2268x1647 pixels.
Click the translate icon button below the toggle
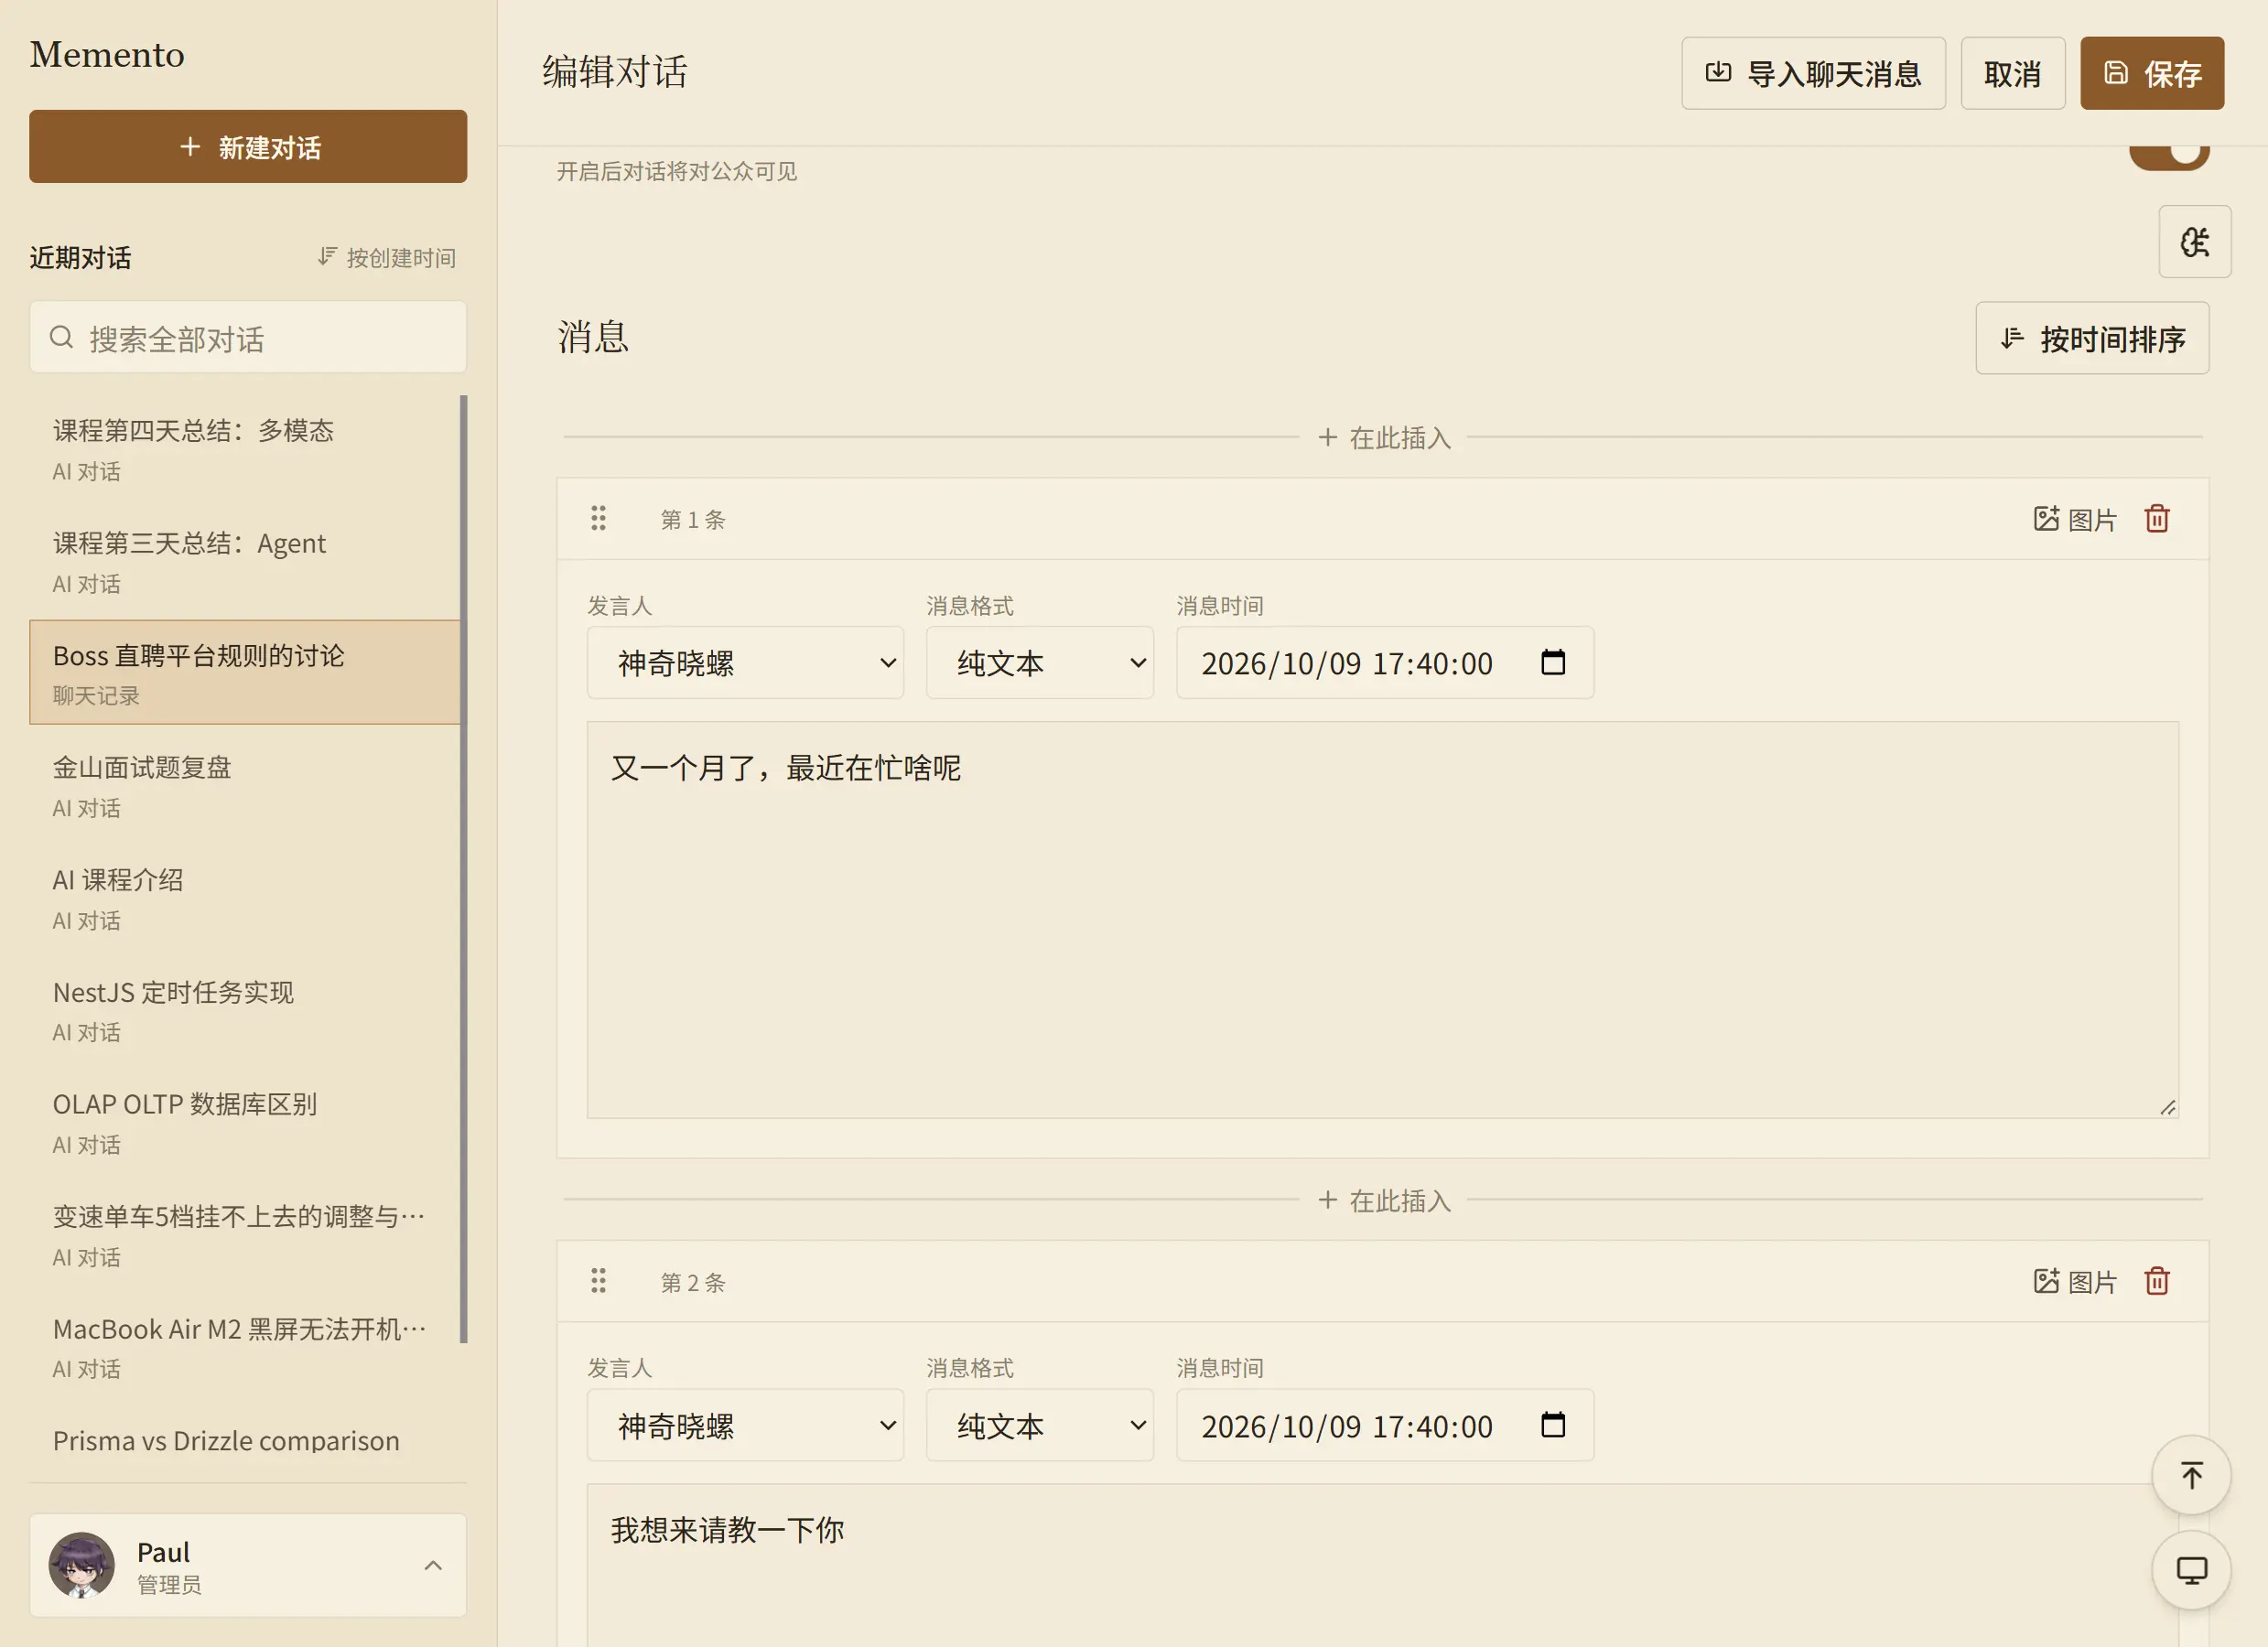tap(2194, 241)
